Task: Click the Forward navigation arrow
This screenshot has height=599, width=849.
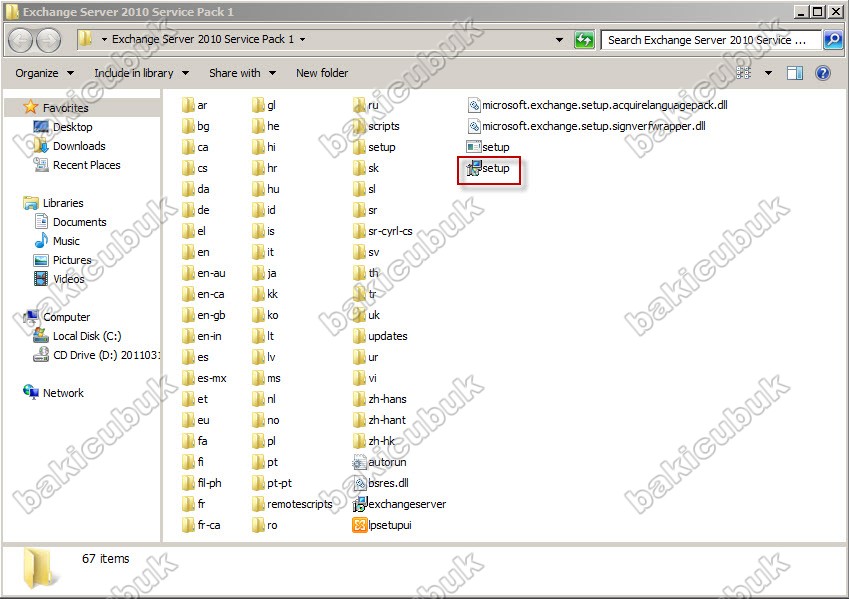Action: coord(49,40)
